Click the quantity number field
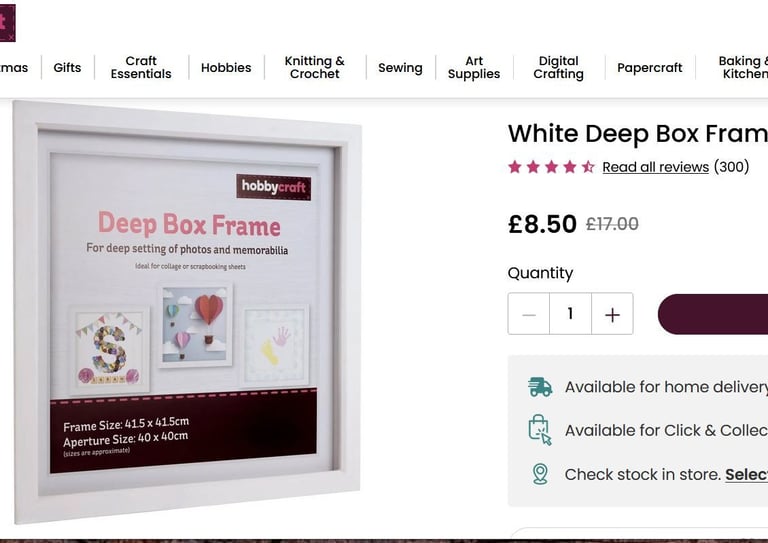The height and width of the screenshot is (543, 768). [x=571, y=314]
